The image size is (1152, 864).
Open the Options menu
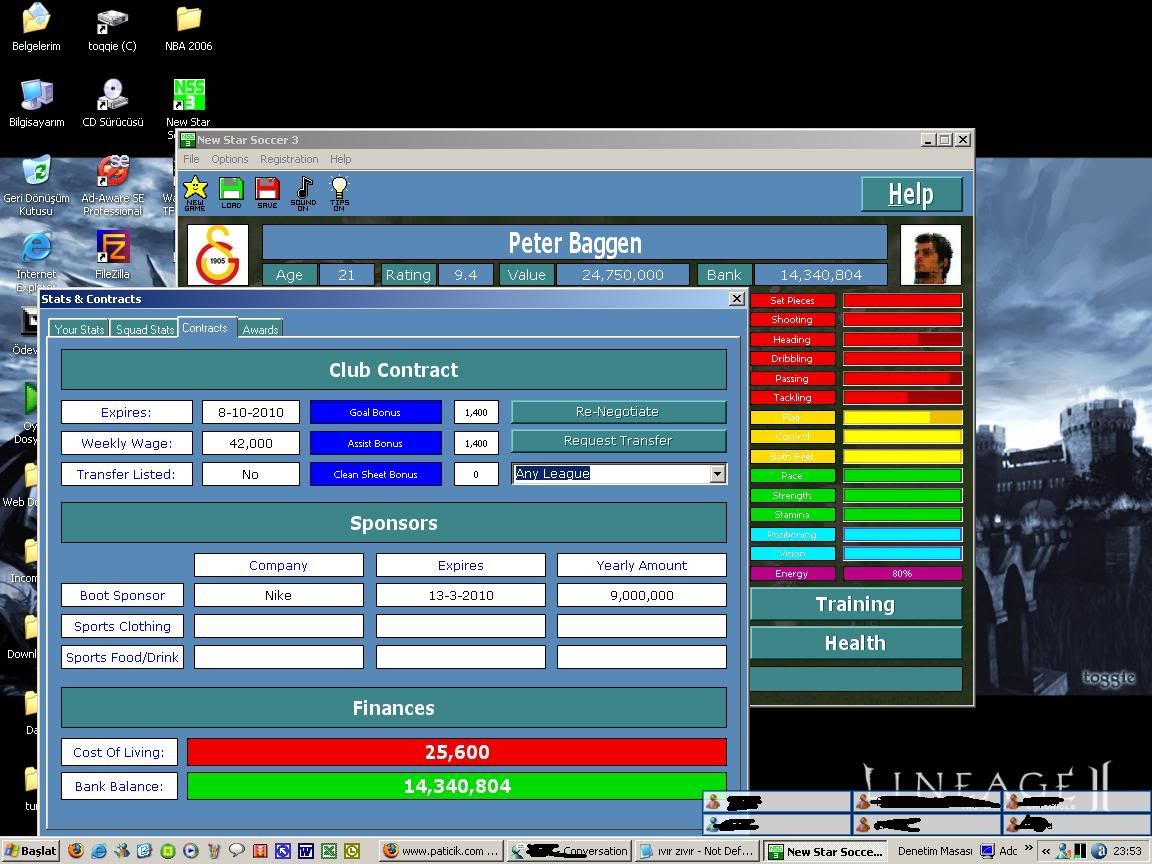point(229,159)
